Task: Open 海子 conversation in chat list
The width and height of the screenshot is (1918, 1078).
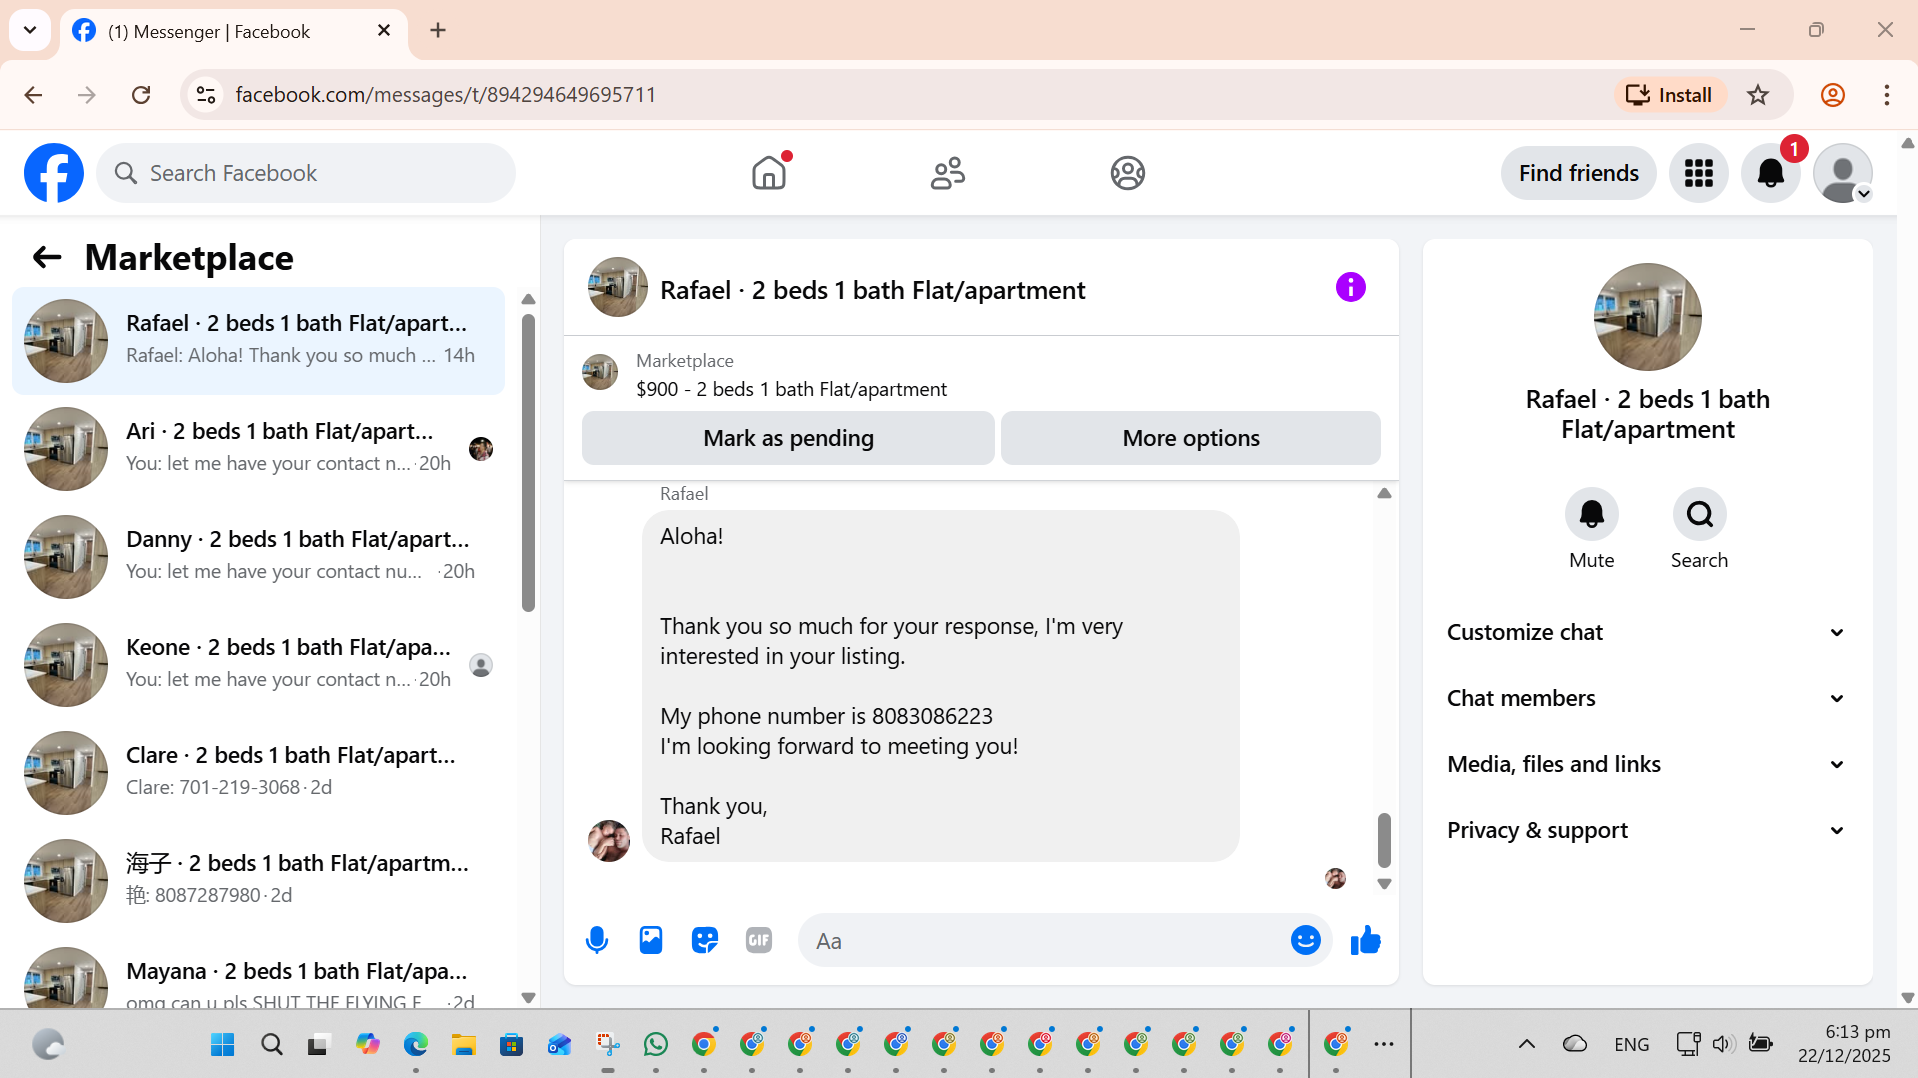Action: coord(258,880)
